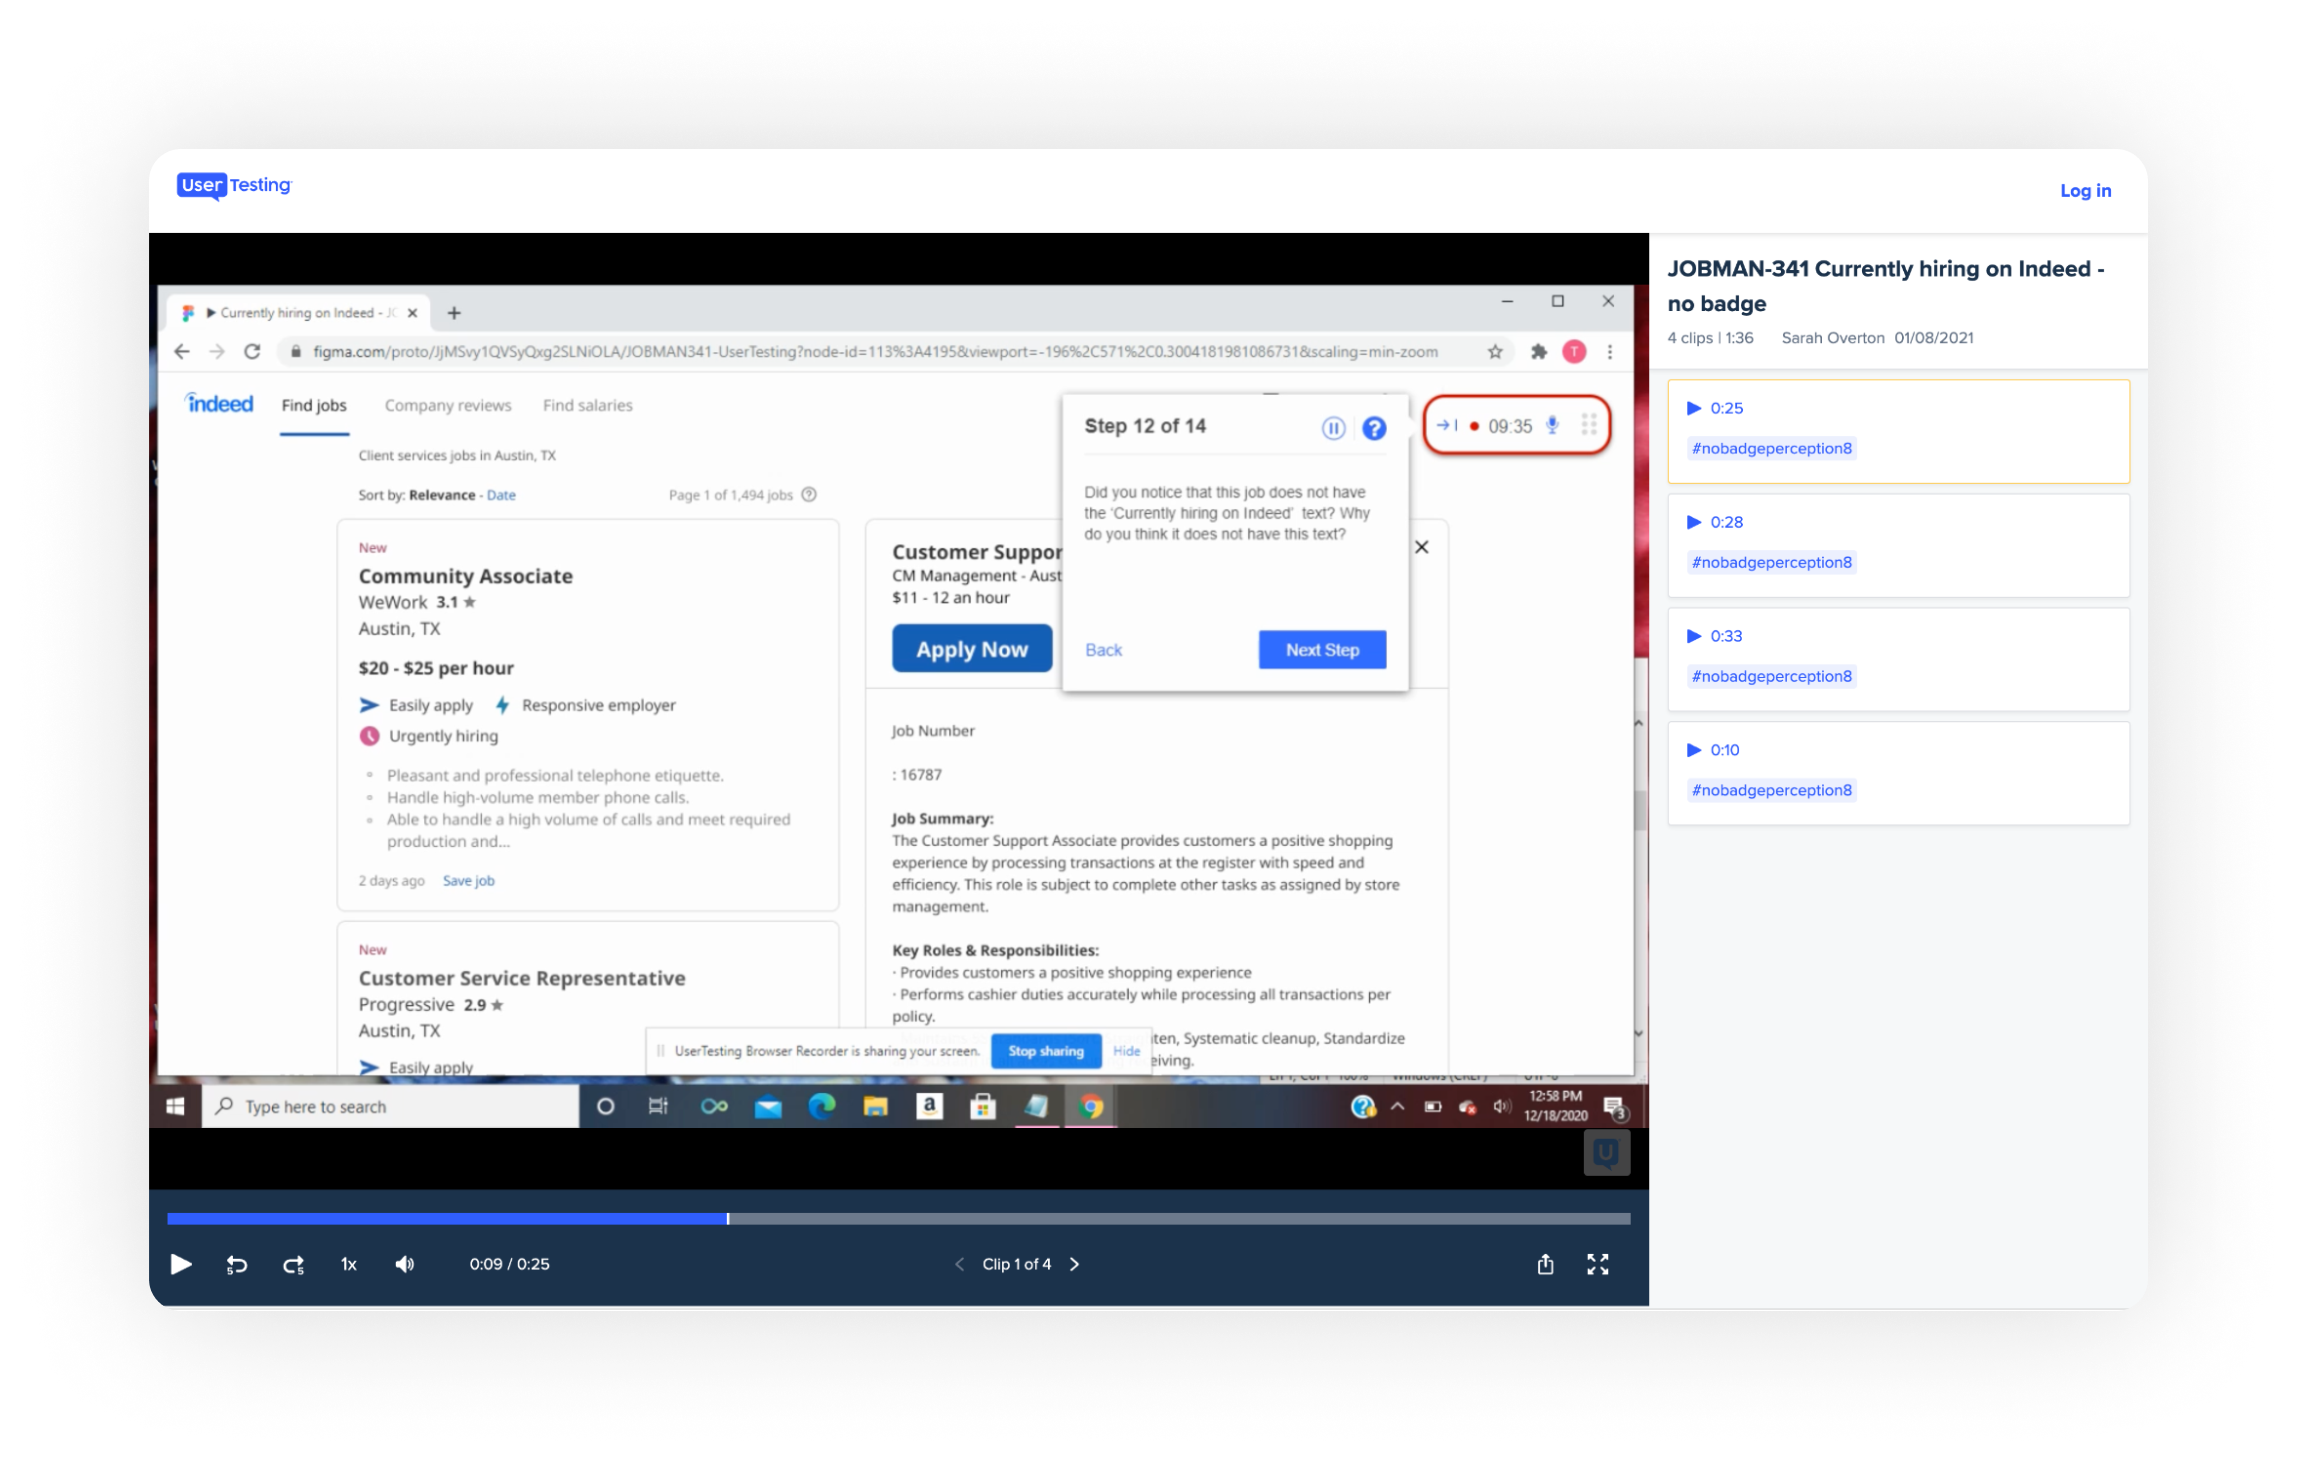Open Microsoft Store on the taskbar

coord(983,1106)
